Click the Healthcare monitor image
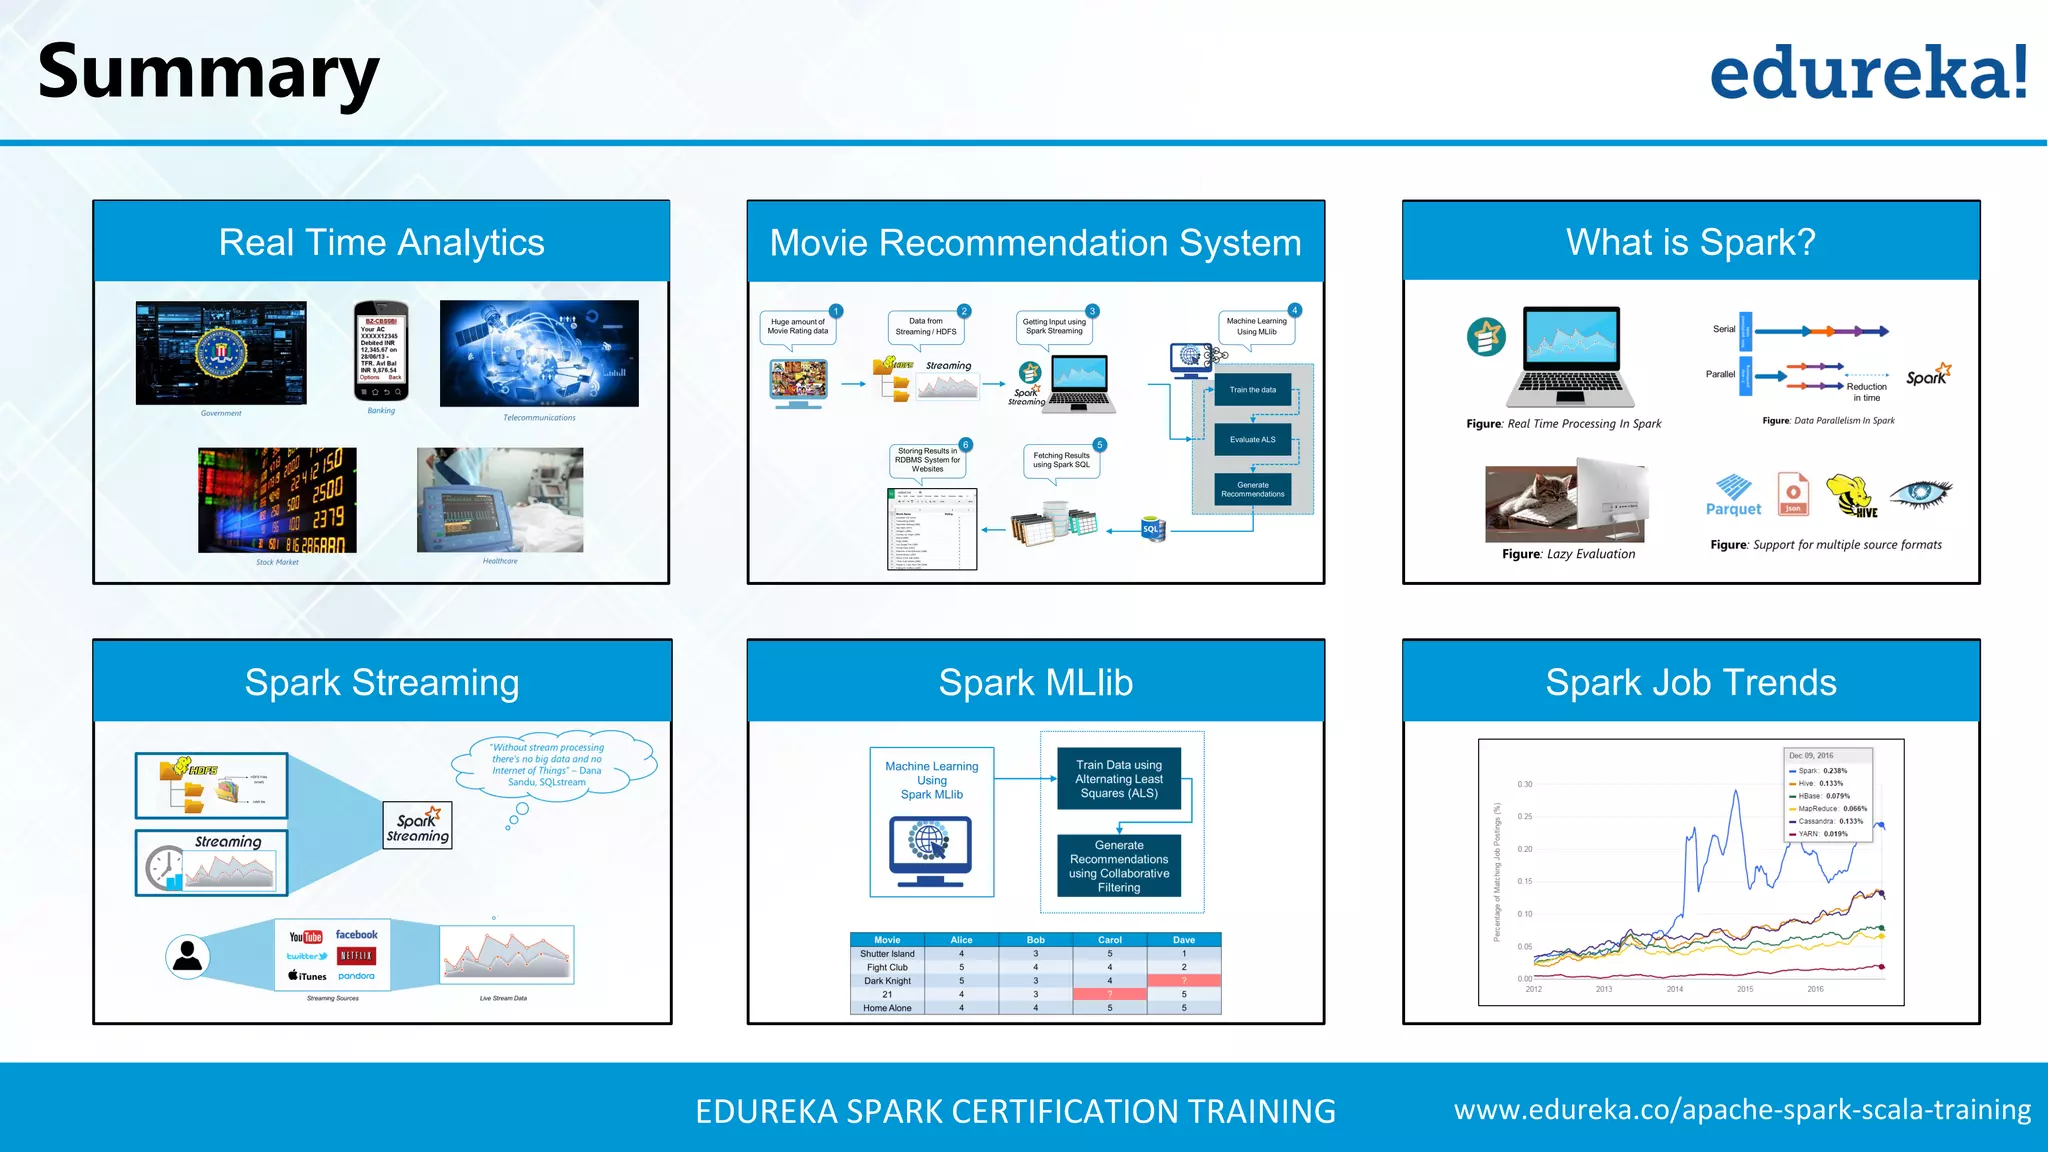2048x1152 pixels. [500, 500]
